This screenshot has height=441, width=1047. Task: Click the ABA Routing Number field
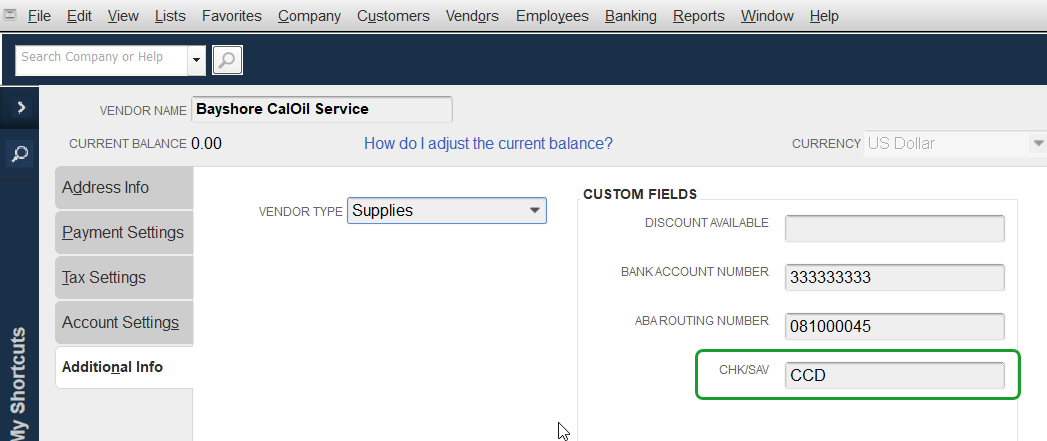(895, 327)
